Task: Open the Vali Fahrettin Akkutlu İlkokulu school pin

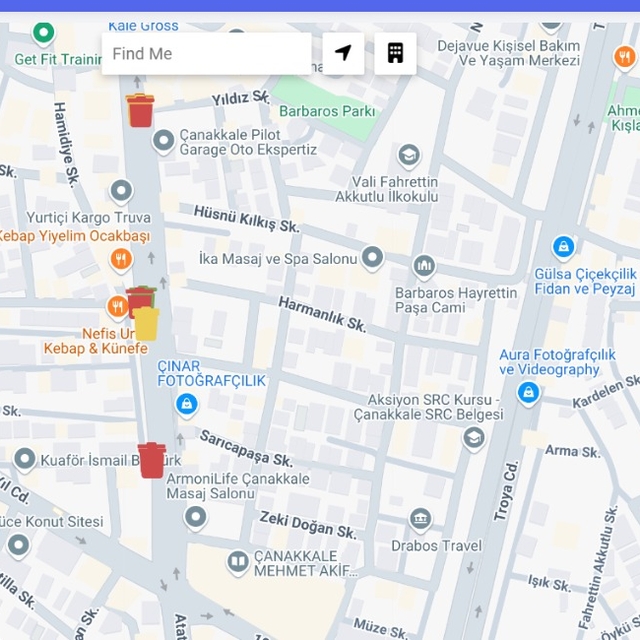Action: [x=408, y=155]
